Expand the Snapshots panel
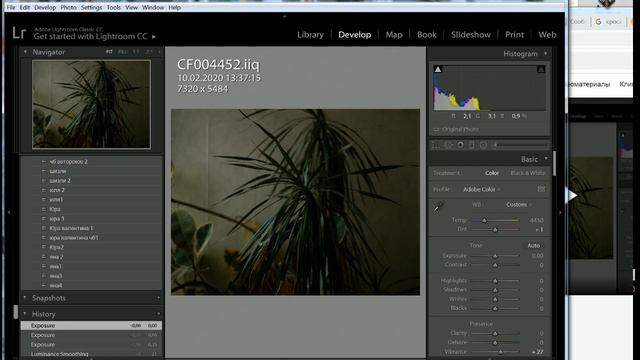The width and height of the screenshot is (640, 360). pos(25,298)
